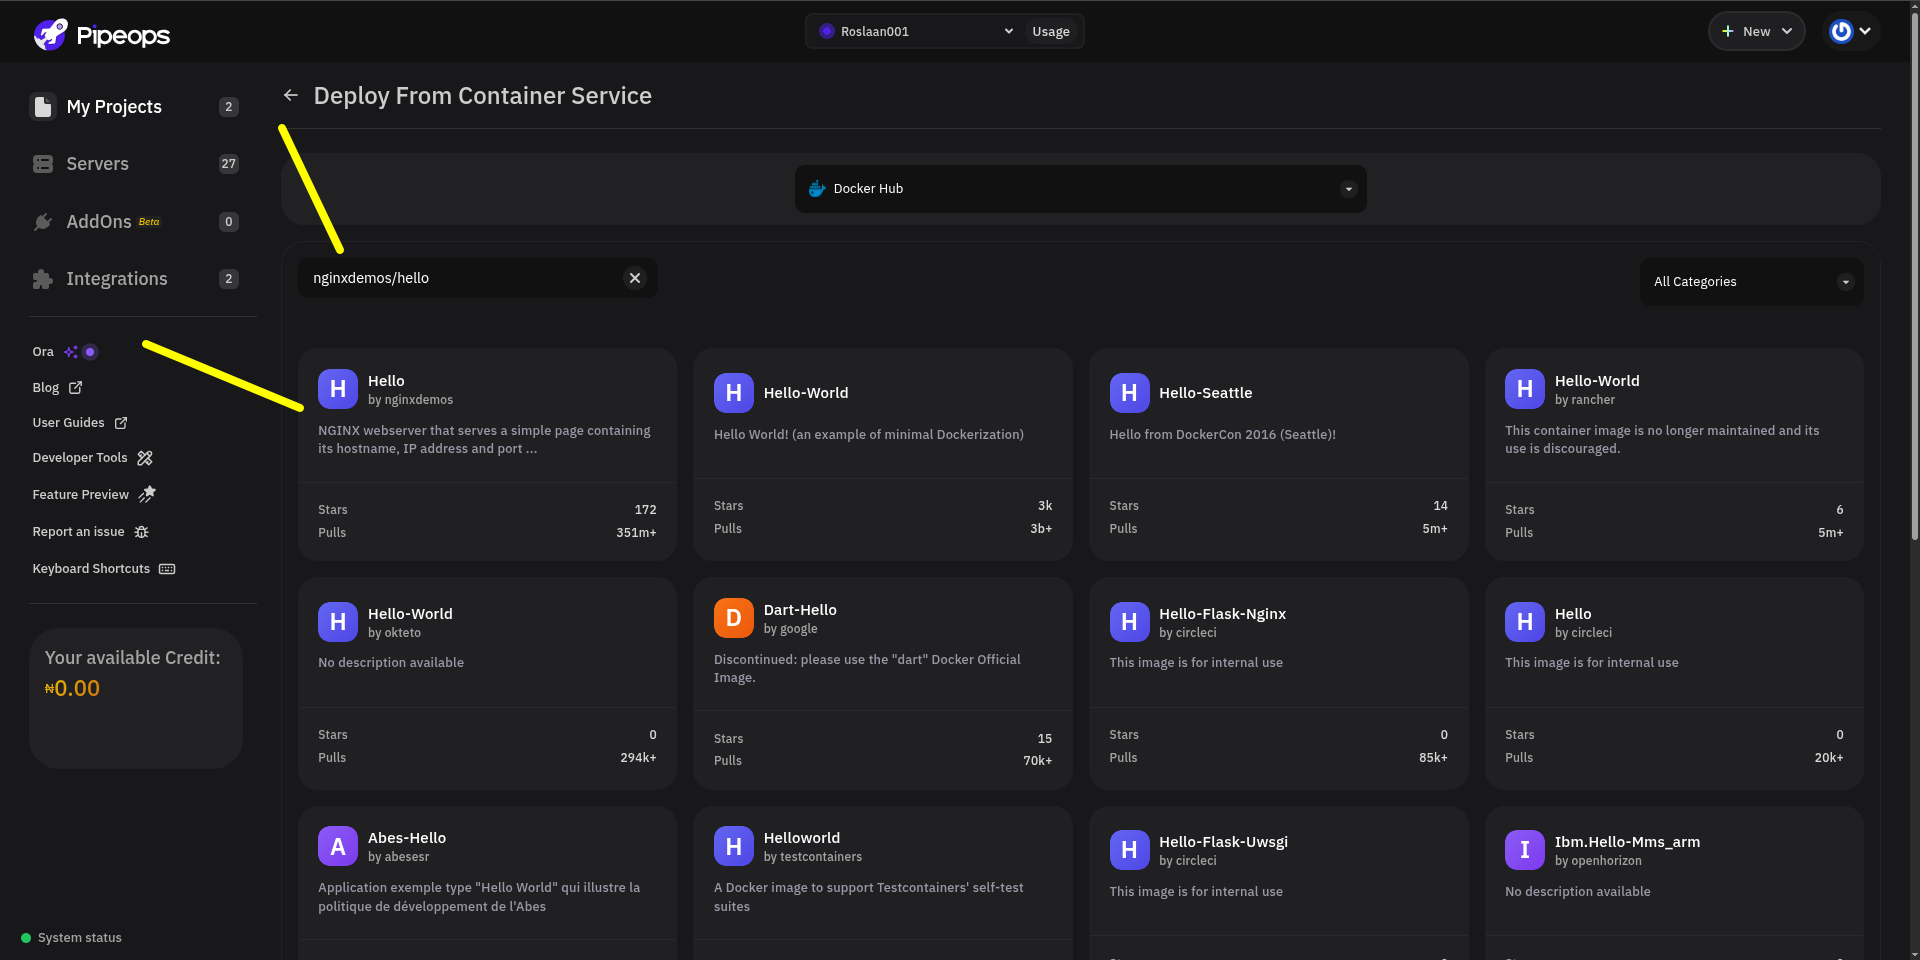The image size is (1920, 960).
Task: Clear the nginxdemos/hello search text
Action: (x=635, y=278)
